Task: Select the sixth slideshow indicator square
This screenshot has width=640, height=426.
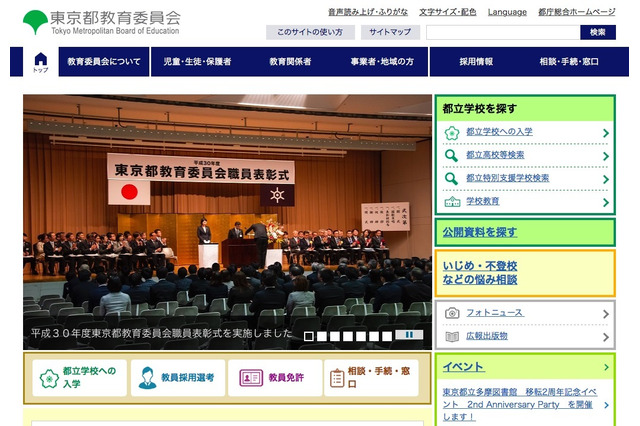Action: (374, 336)
